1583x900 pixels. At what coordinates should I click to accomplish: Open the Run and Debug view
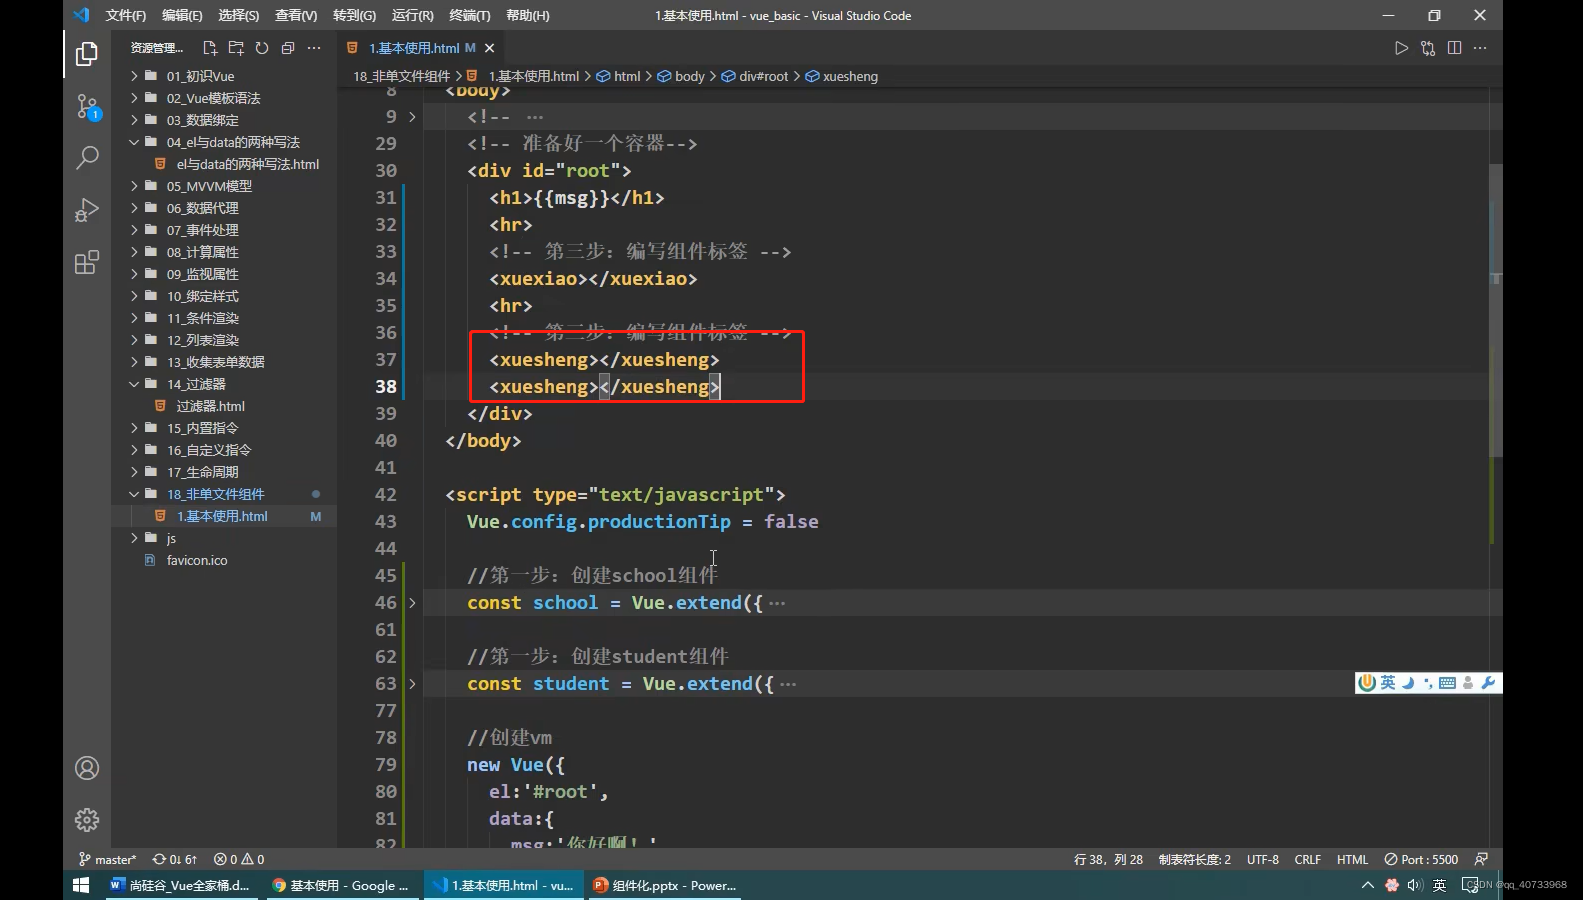[x=87, y=210]
